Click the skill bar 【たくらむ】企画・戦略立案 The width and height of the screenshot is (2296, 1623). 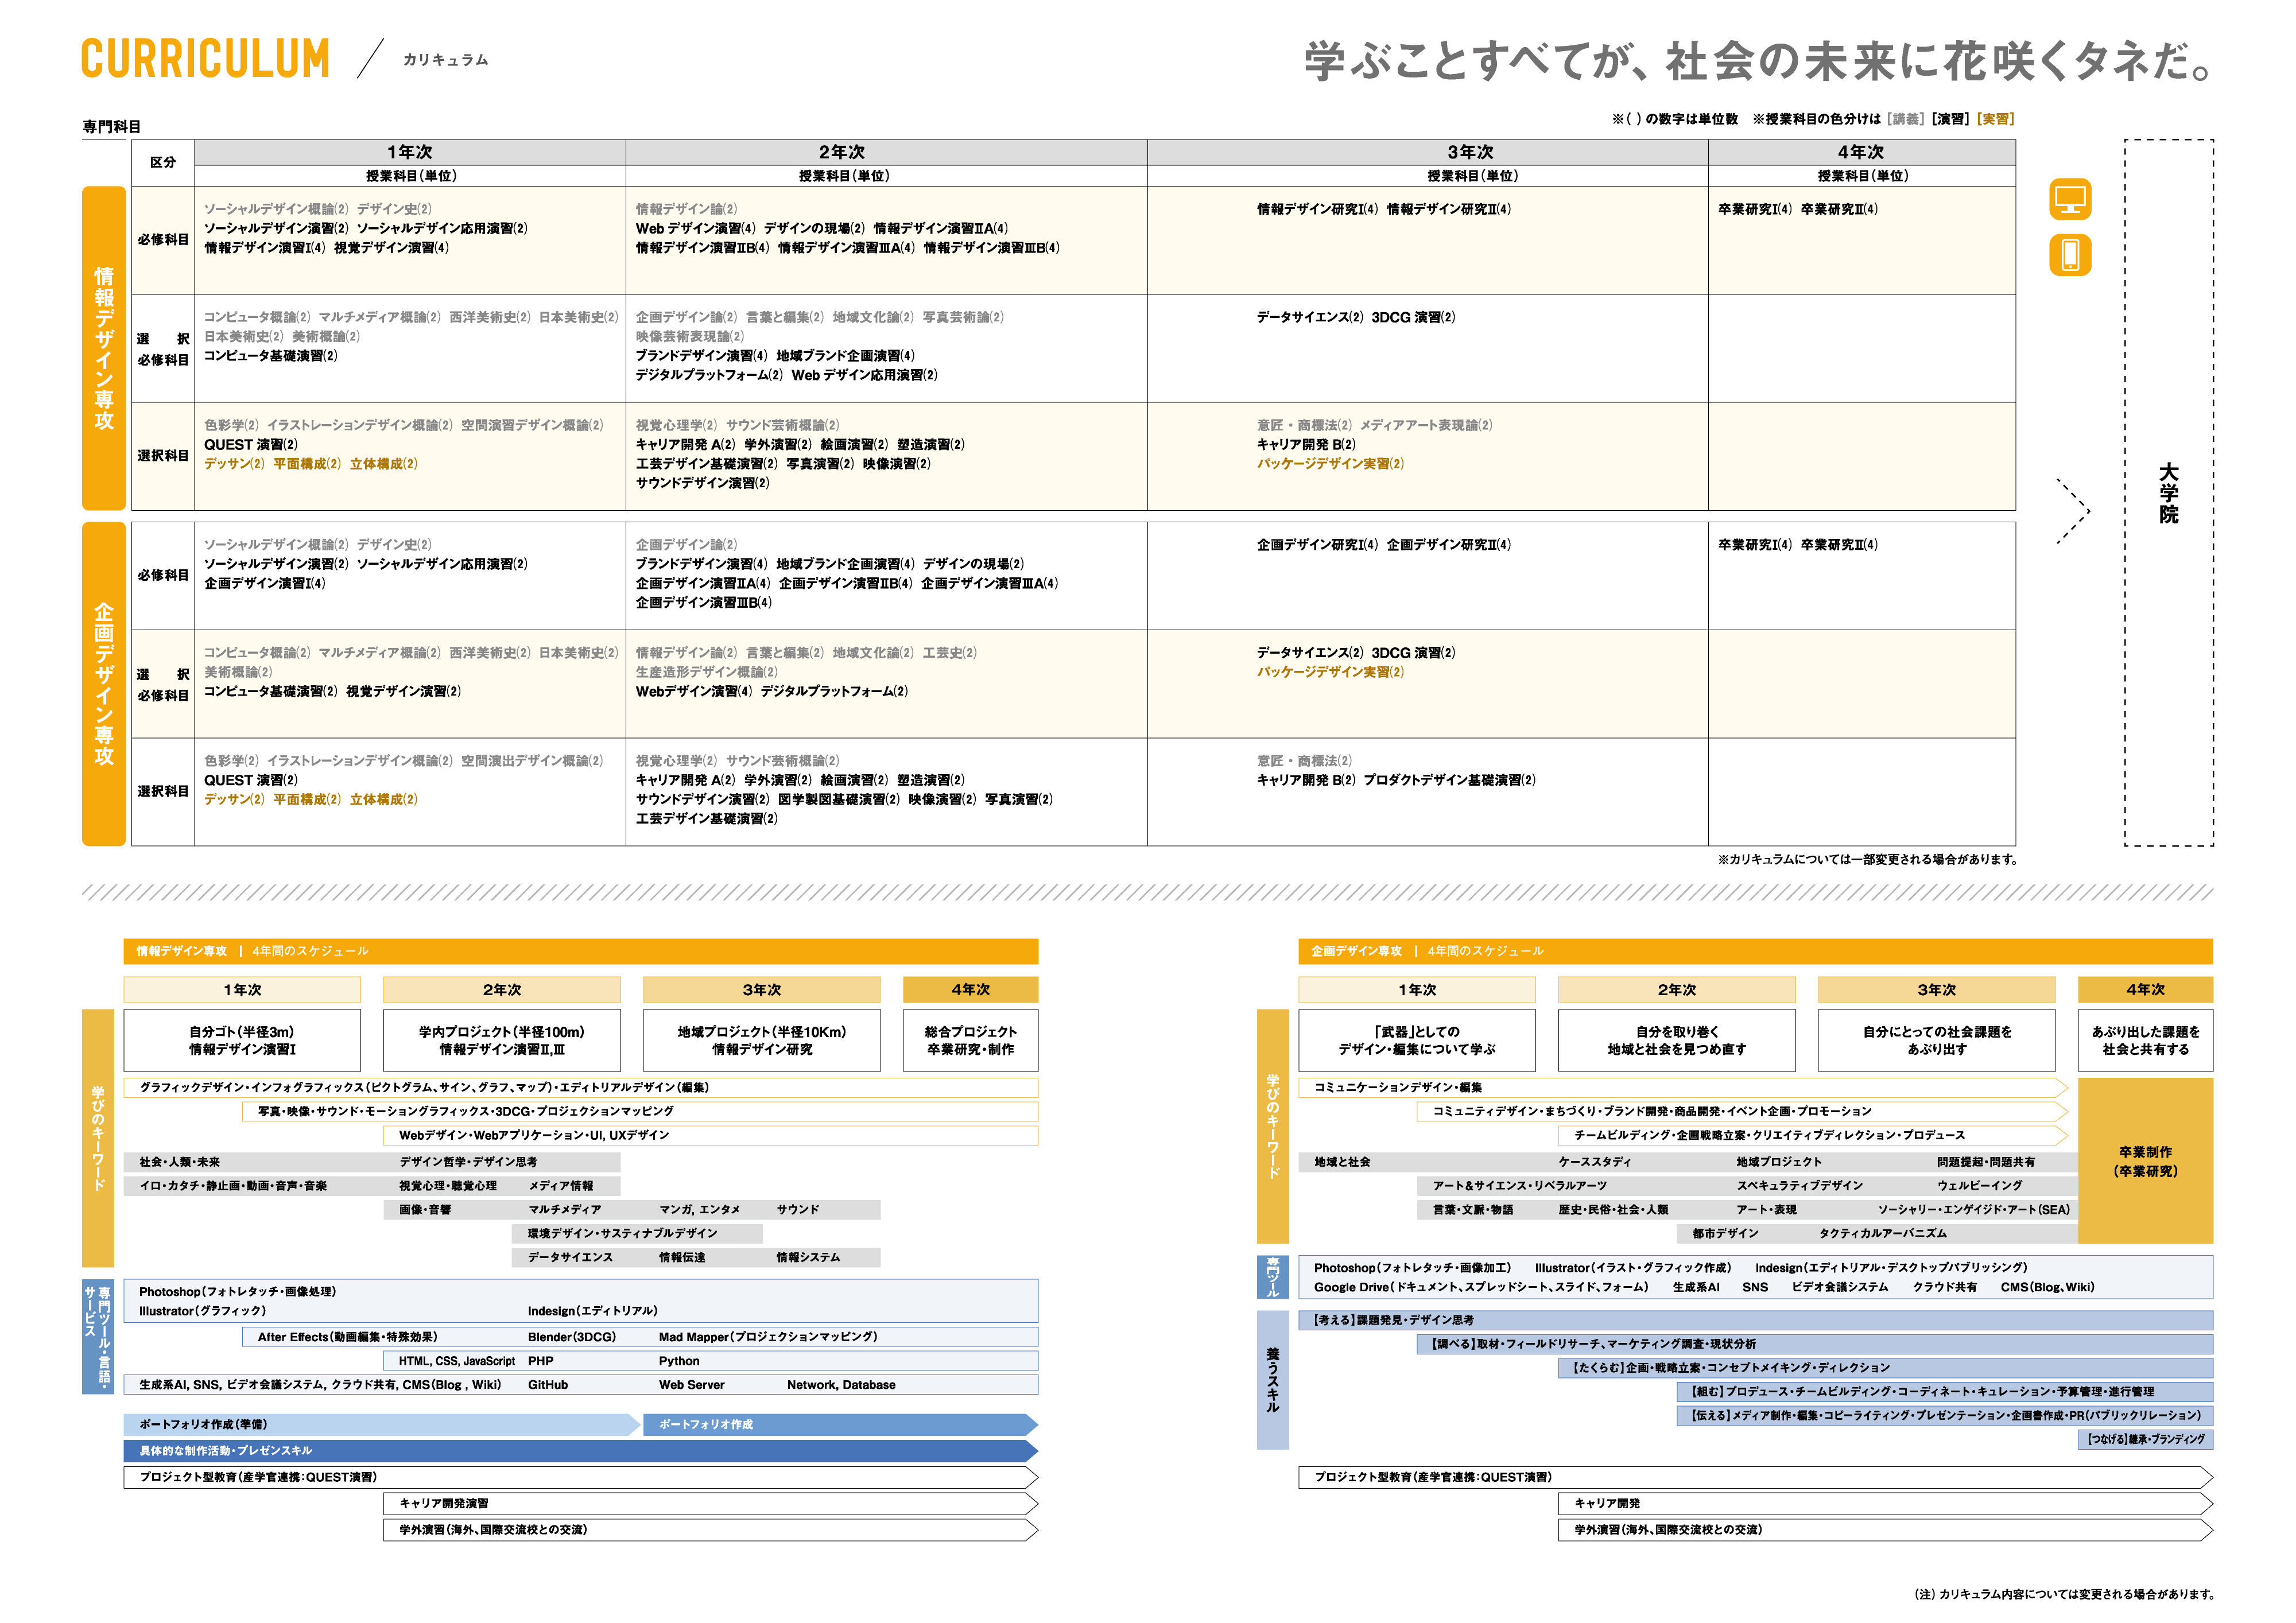point(1885,1368)
